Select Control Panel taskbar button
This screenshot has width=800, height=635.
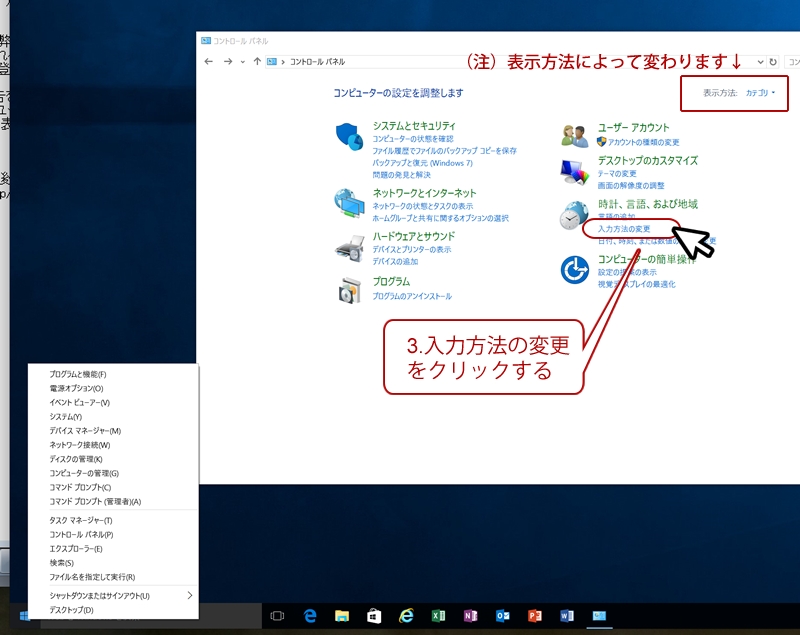599,616
